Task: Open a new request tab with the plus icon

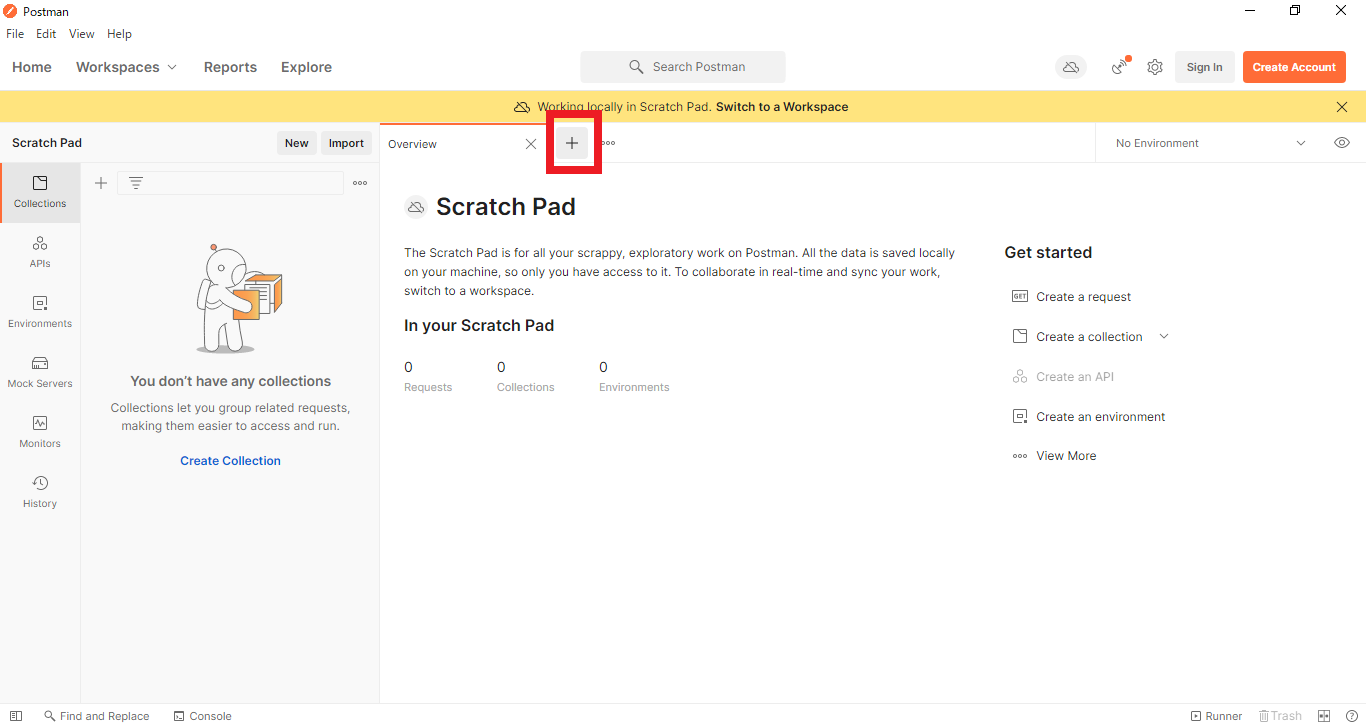Action: [x=572, y=143]
